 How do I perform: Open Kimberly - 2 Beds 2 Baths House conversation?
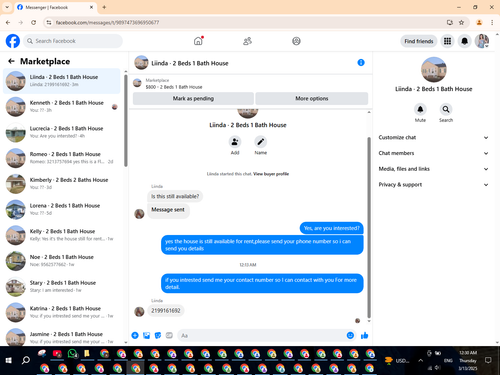click(62, 183)
